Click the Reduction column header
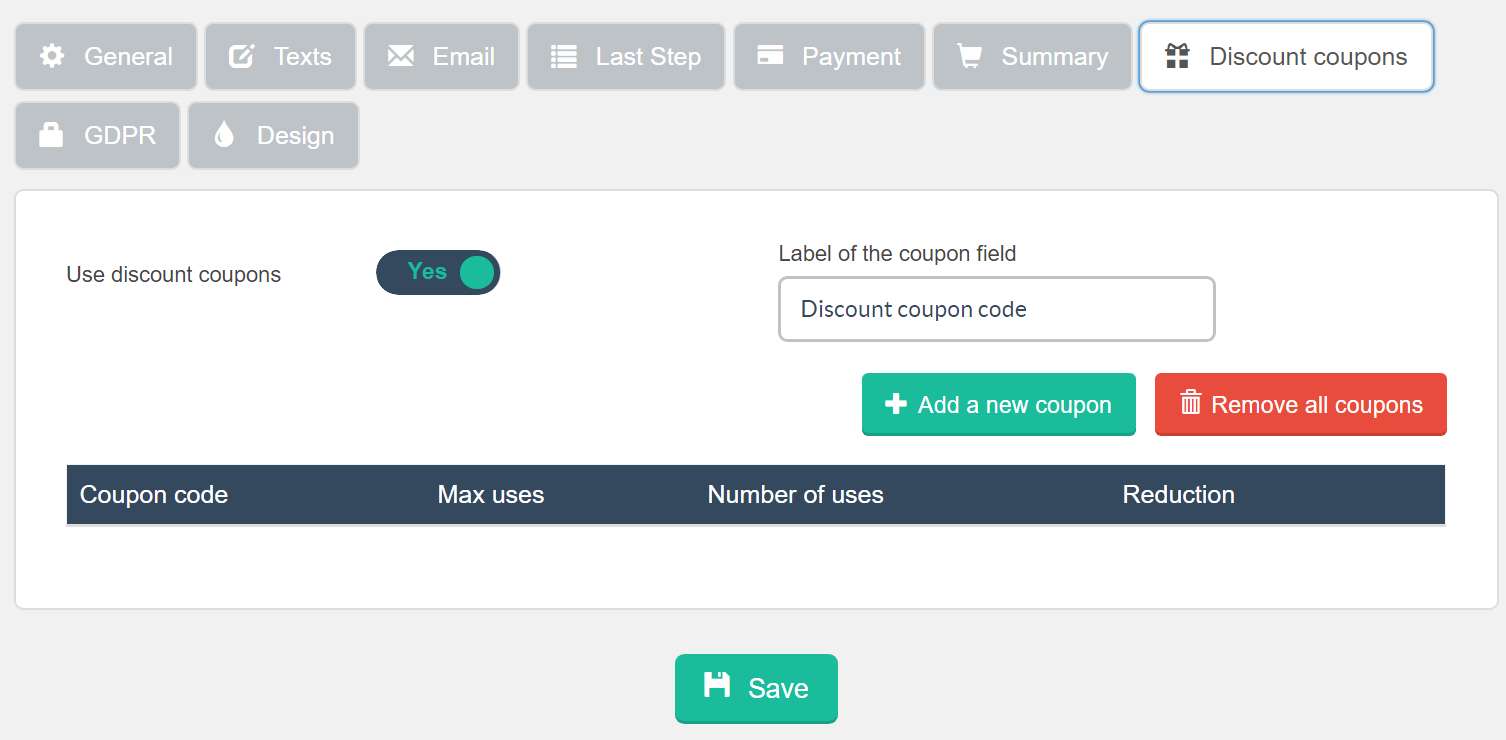This screenshot has height=740, width=1506. pyautogui.click(x=1178, y=494)
